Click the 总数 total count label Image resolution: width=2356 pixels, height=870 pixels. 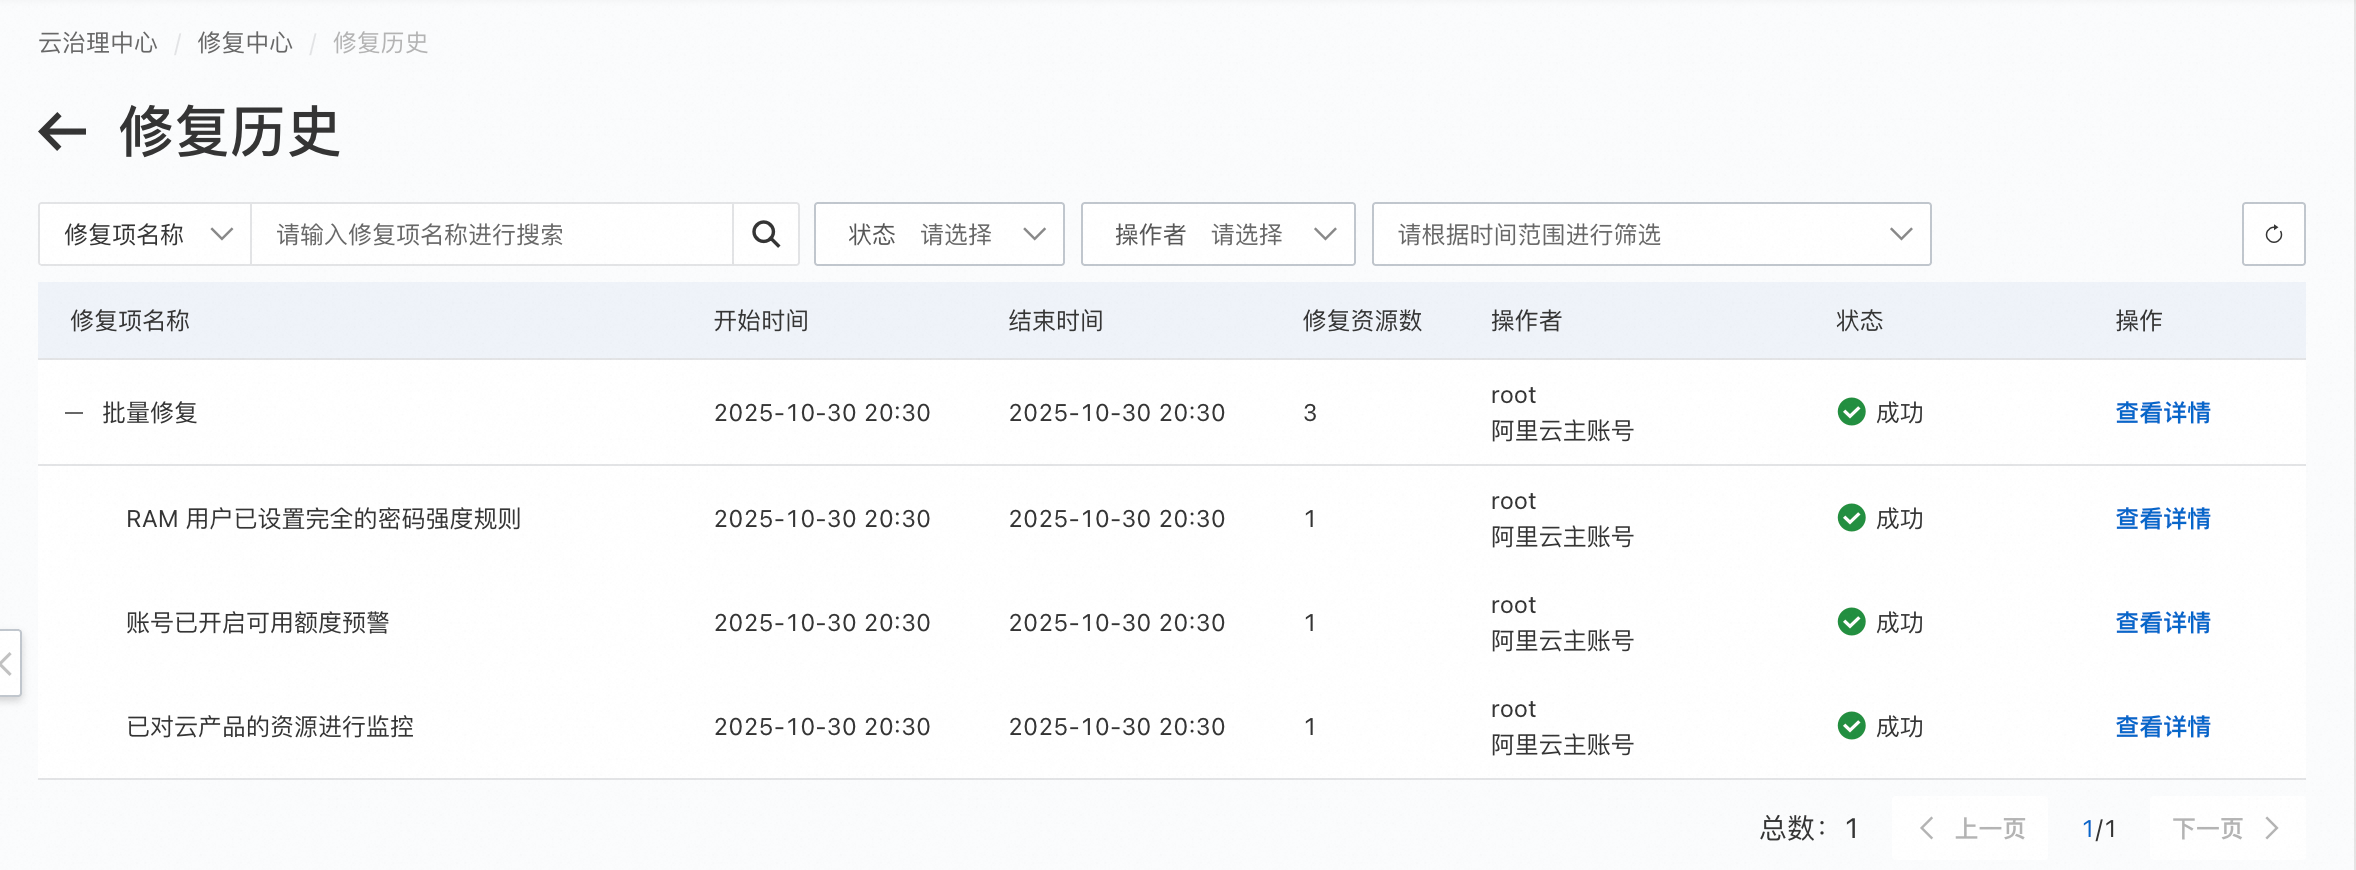(1809, 829)
